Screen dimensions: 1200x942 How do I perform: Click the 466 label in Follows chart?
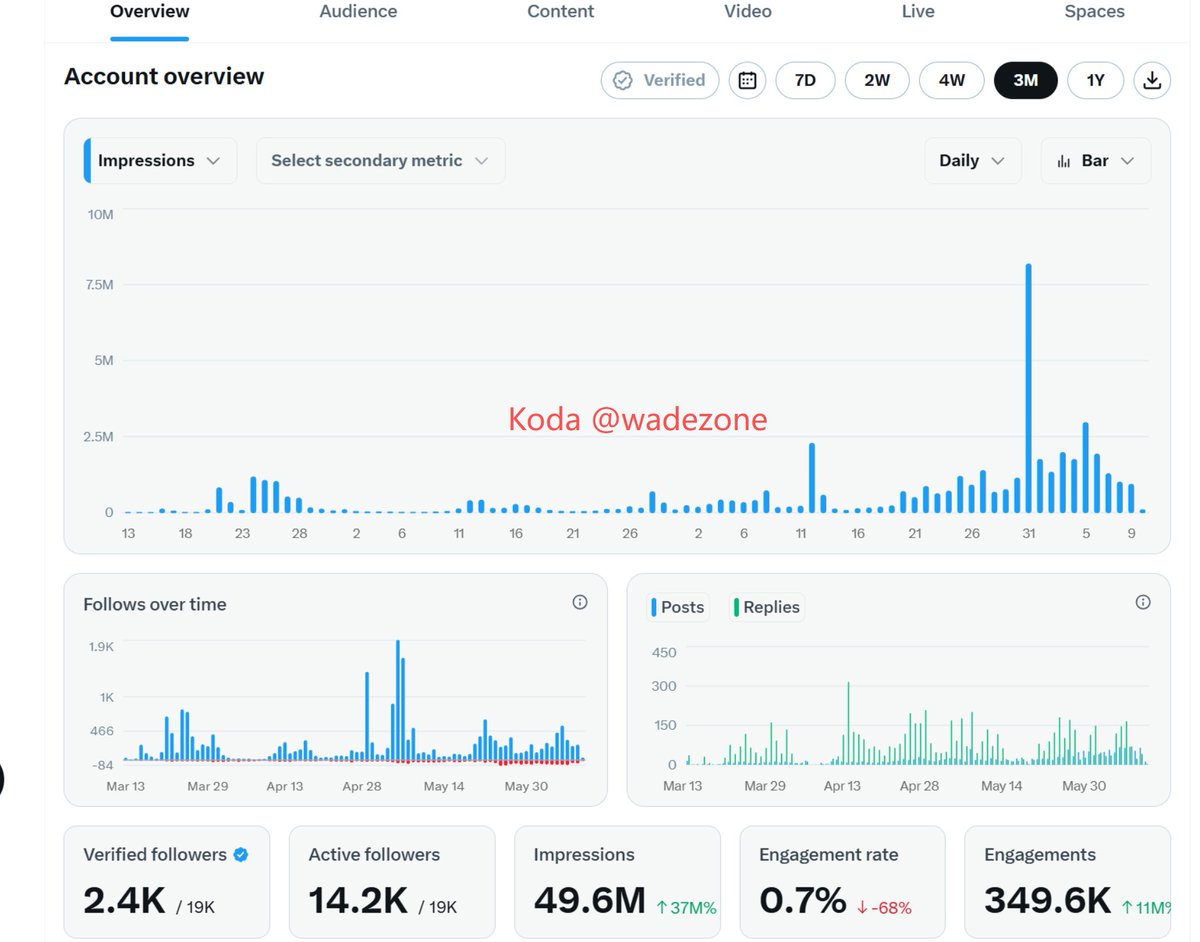(102, 732)
